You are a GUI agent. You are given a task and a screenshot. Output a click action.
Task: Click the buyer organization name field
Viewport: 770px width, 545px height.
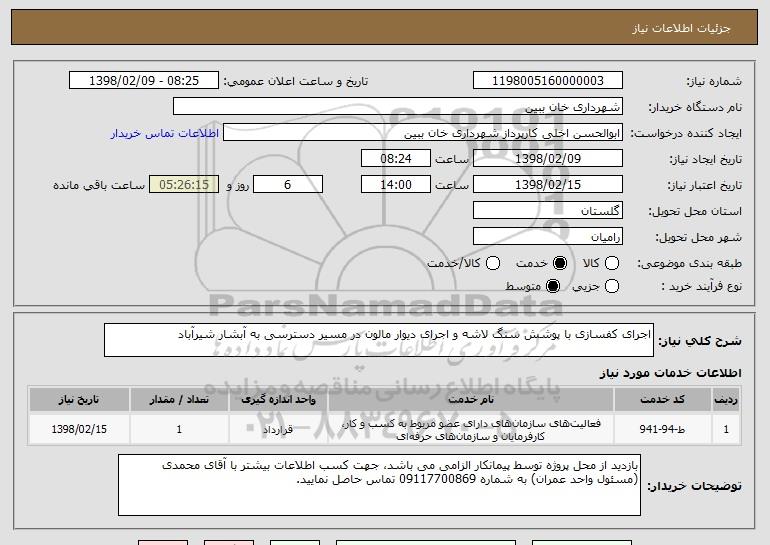[x=398, y=107]
